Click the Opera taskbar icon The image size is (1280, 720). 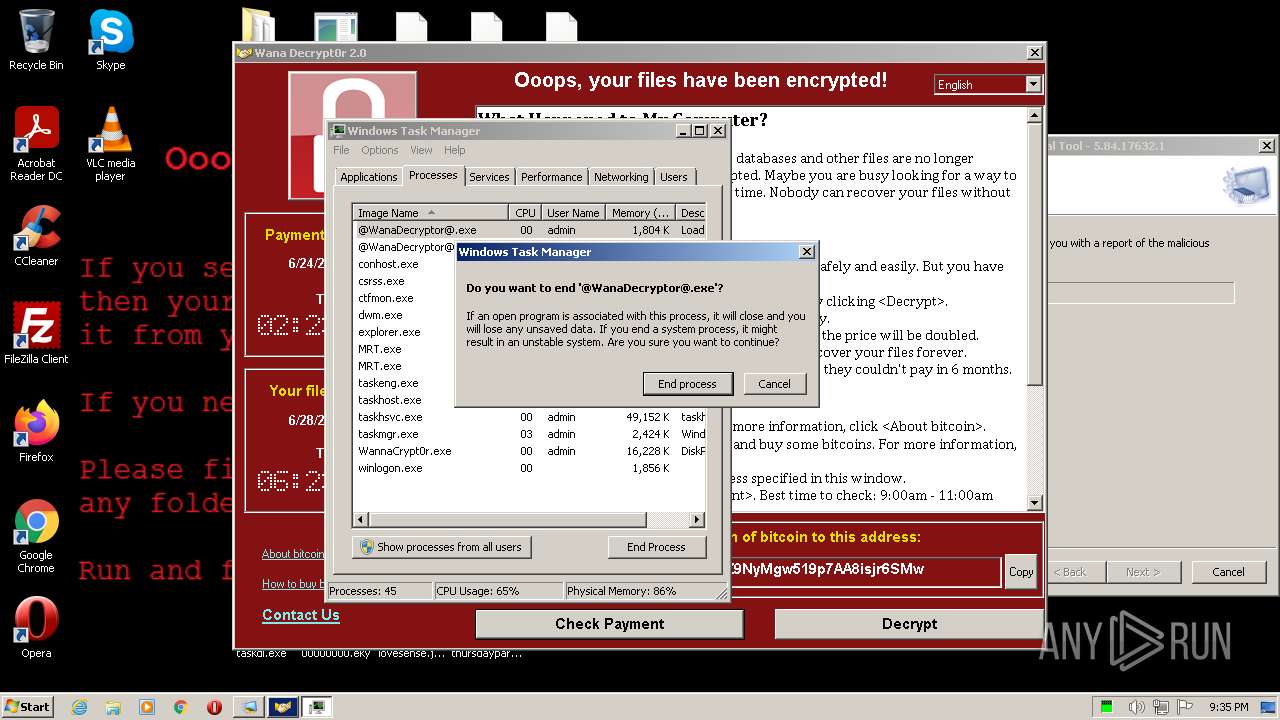click(x=214, y=707)
